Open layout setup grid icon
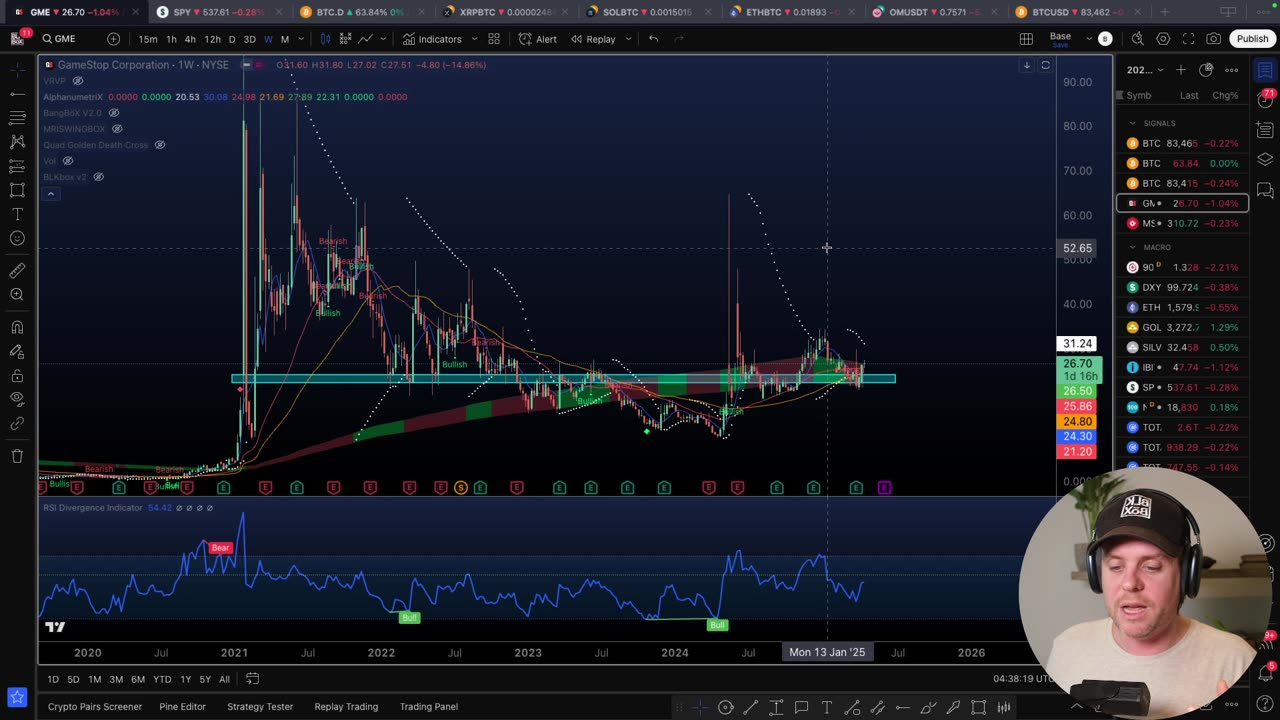1280x720 pixels. (x=1026, y=39)
